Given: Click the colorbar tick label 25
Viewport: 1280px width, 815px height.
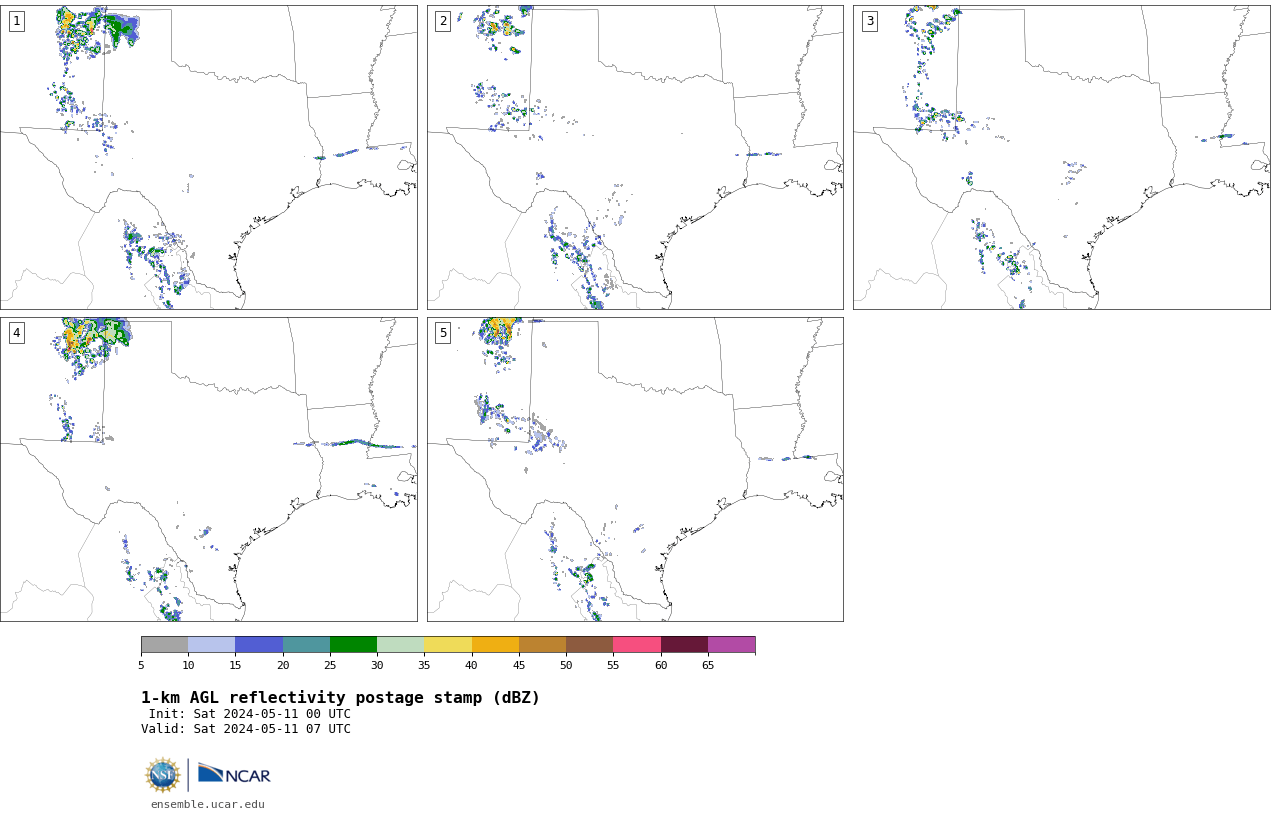Looking at the screenshot, I should pyautogui.click(x=330, y=665).
